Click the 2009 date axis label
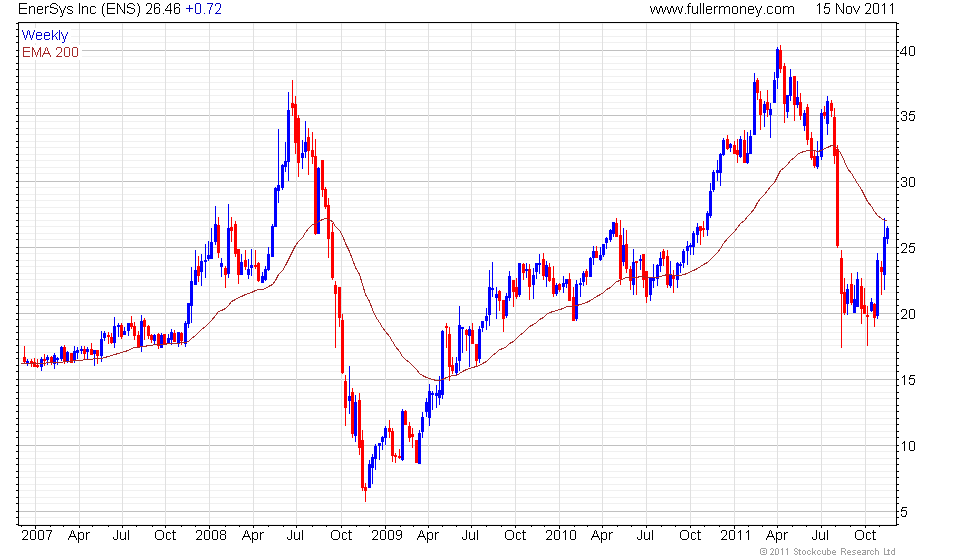 387,536
